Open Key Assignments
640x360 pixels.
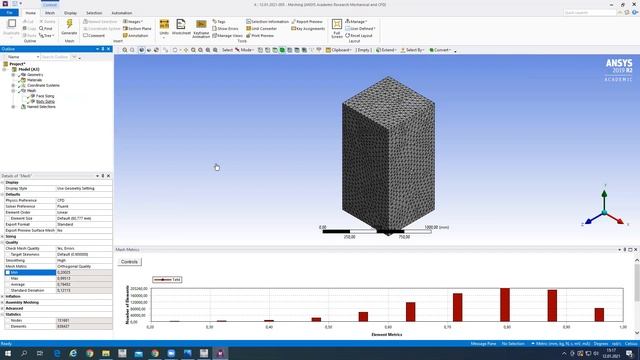[308, 29]
